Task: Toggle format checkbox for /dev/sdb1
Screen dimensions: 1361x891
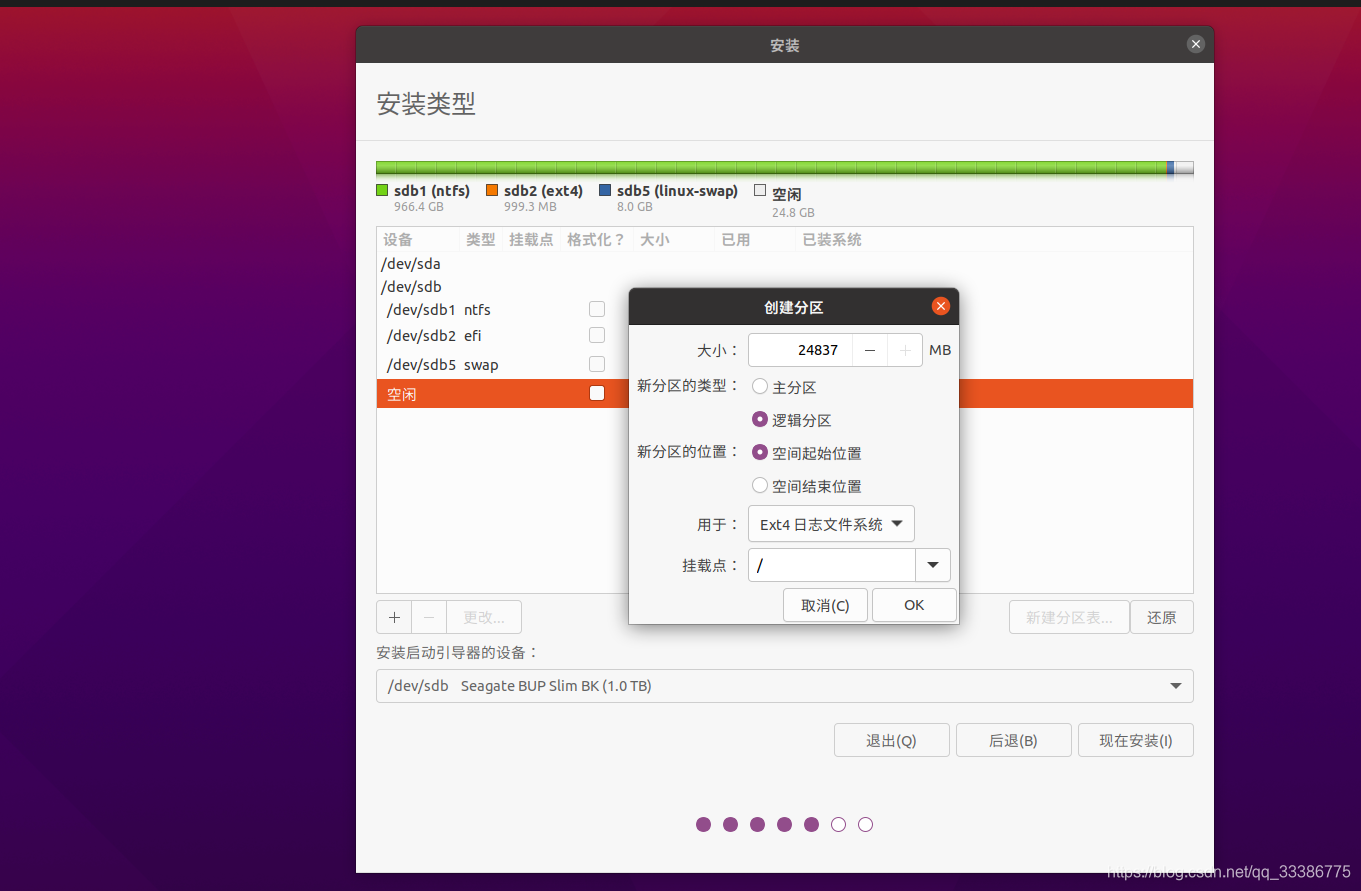Action: pos(597,309)
